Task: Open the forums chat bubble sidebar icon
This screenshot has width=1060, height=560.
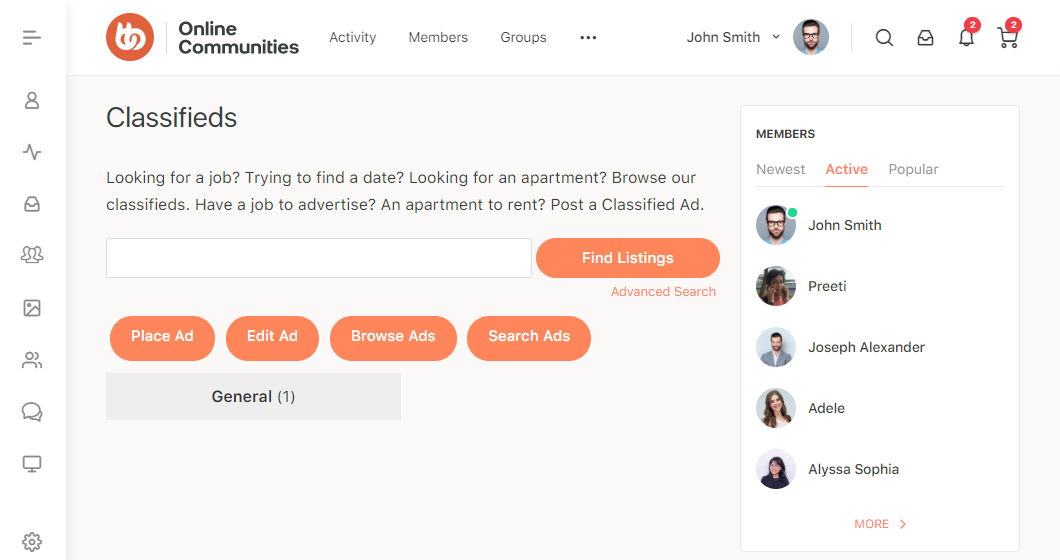Action: pyautogui.click(x=32, y=412)
